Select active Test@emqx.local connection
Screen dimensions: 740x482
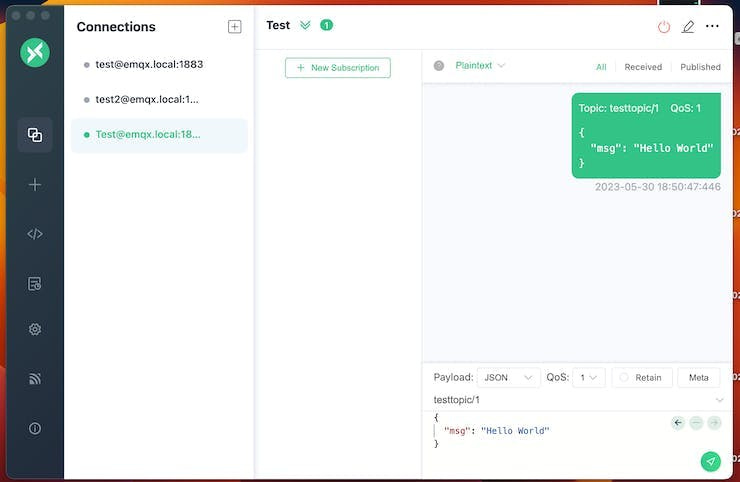[x=159, y=135]
